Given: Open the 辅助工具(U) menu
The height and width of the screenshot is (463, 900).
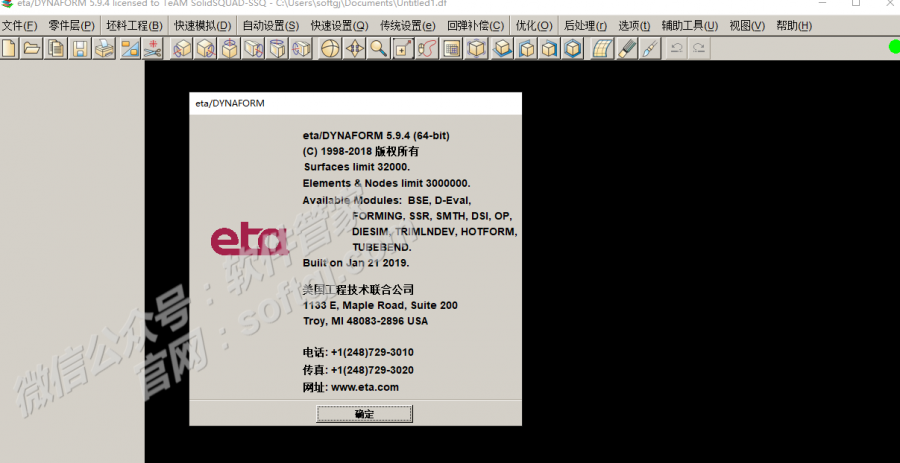Looking at the screenshot, I should tap(690, 26).
